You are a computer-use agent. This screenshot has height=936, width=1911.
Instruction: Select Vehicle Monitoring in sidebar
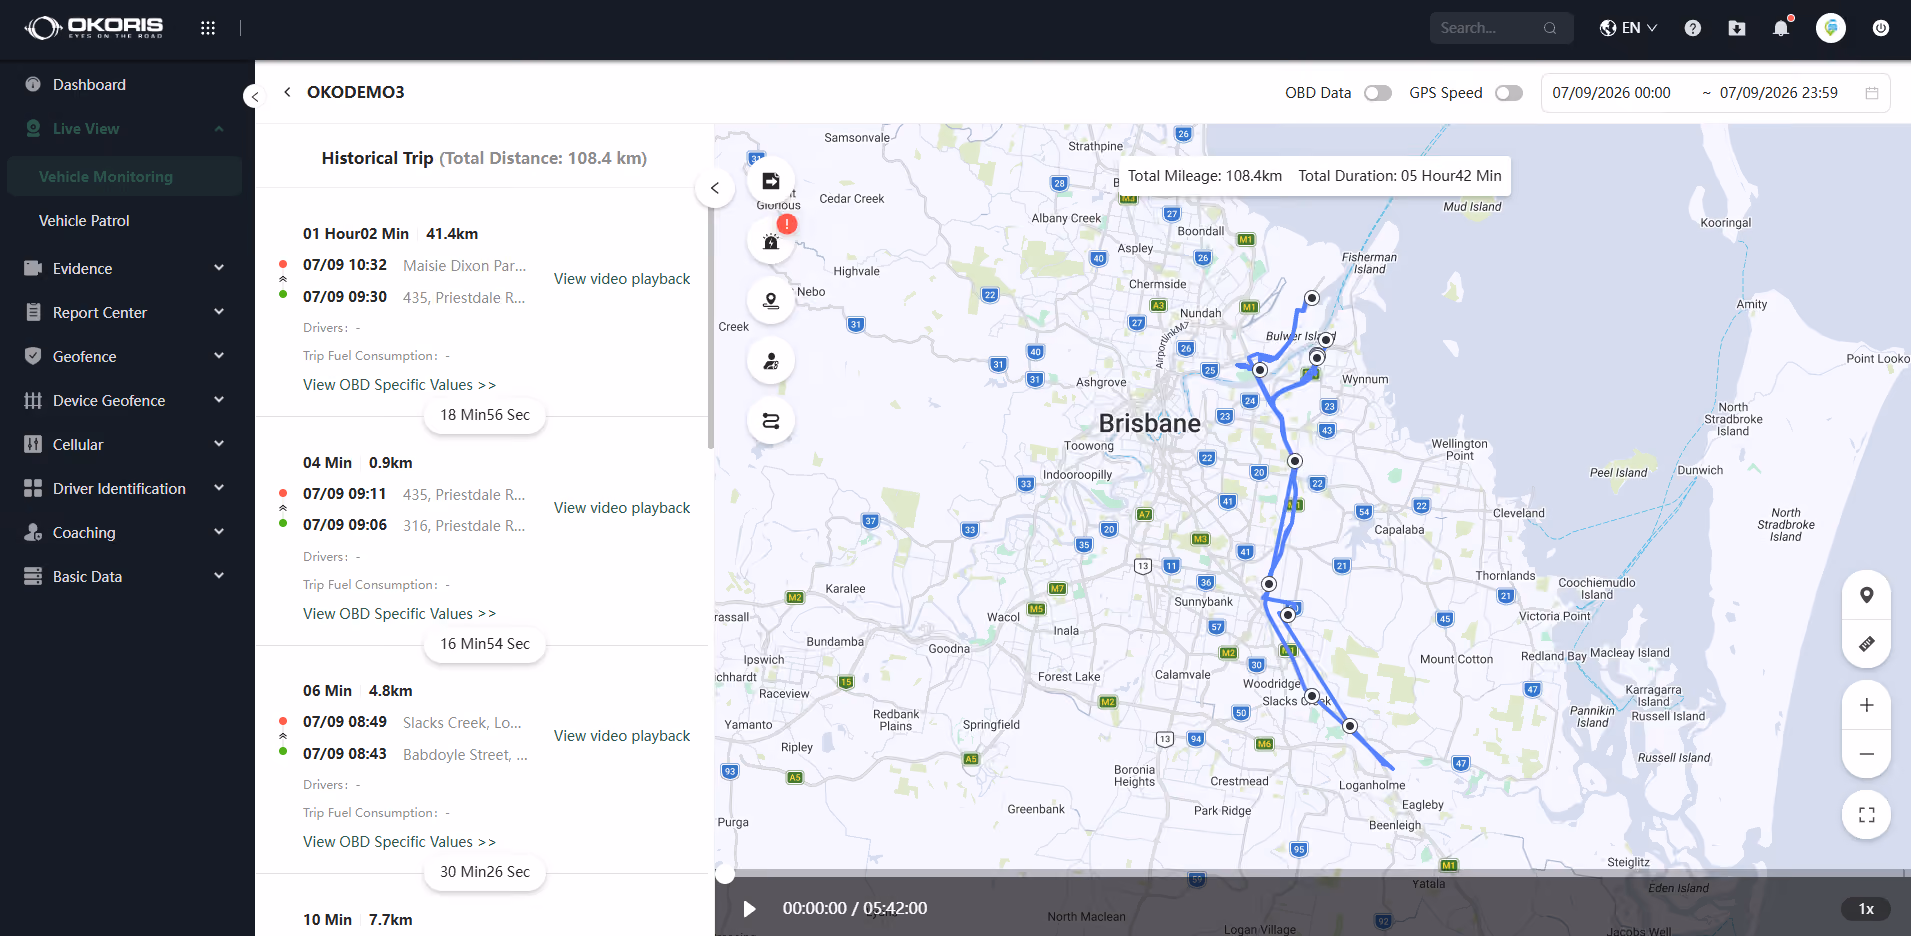tap(127, 176)
